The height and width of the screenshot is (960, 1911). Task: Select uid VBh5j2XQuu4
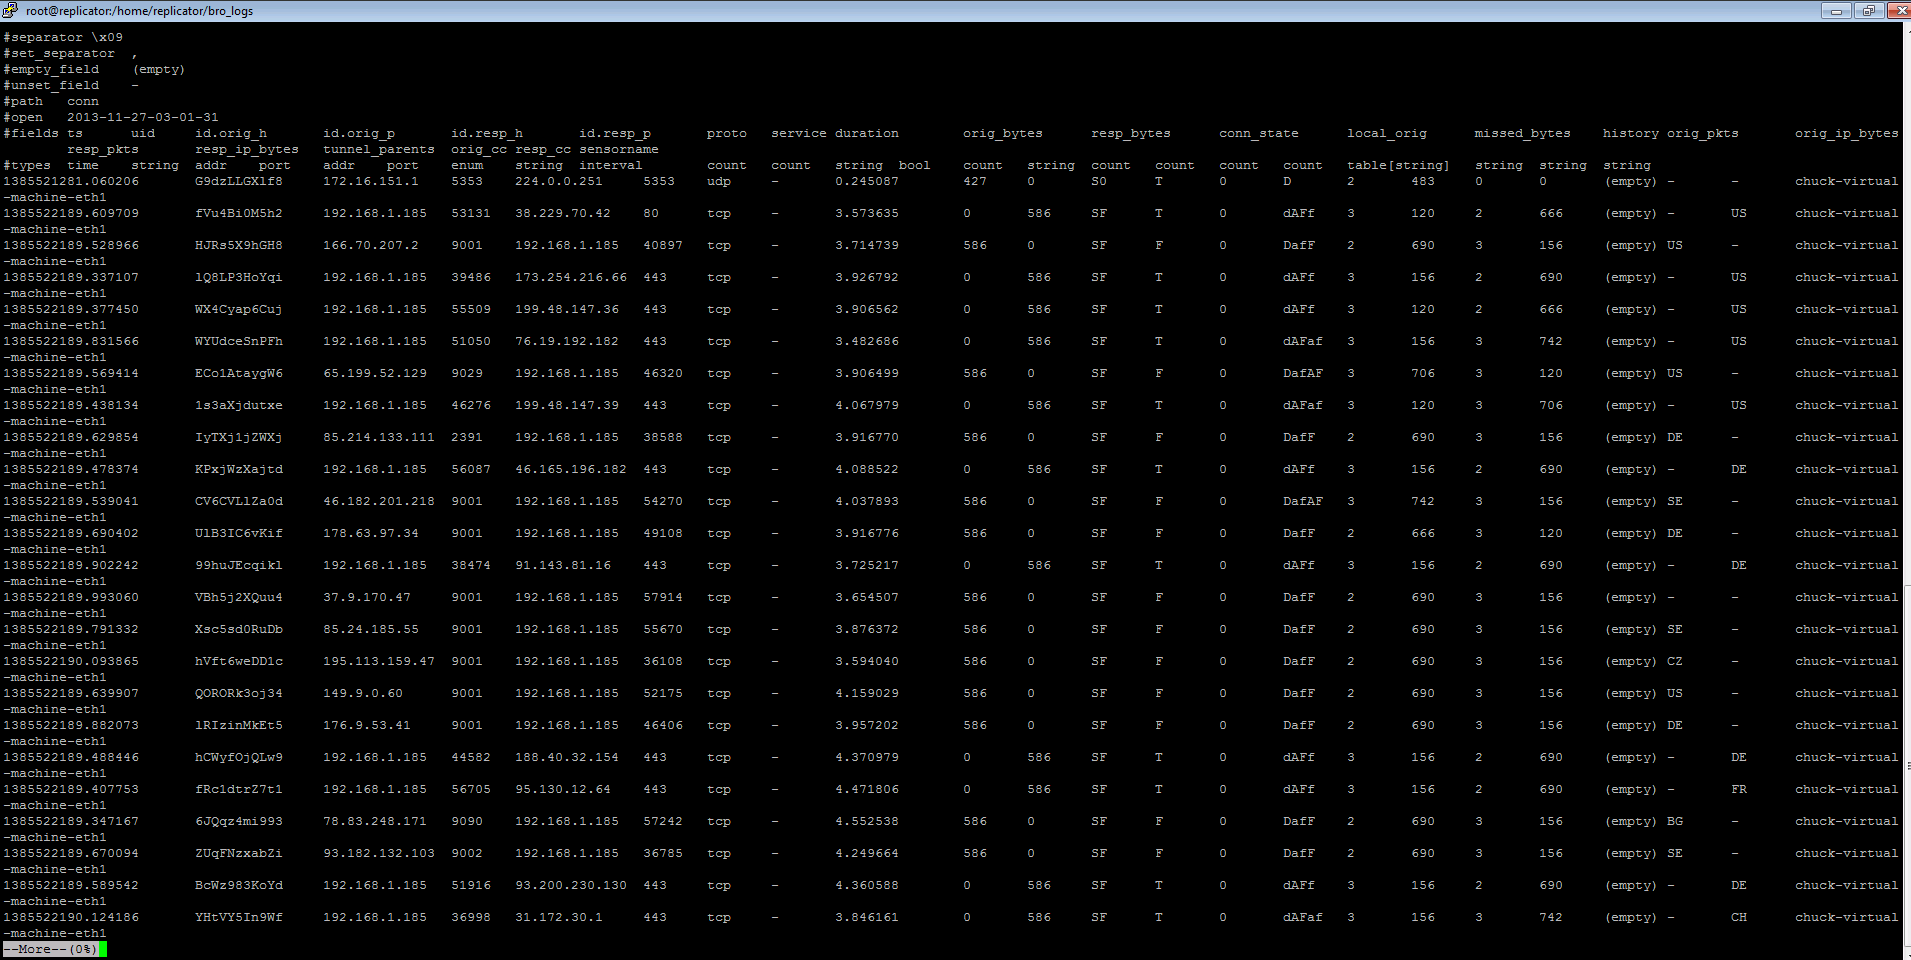pos(239,598)
